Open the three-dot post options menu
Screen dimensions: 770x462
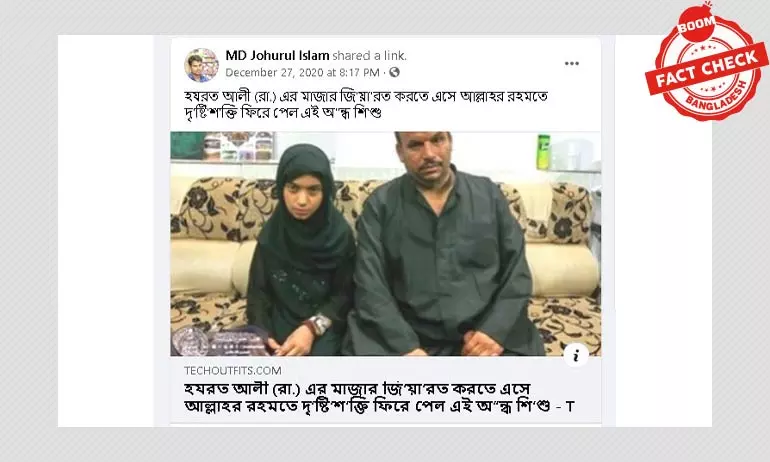[572, 63]
